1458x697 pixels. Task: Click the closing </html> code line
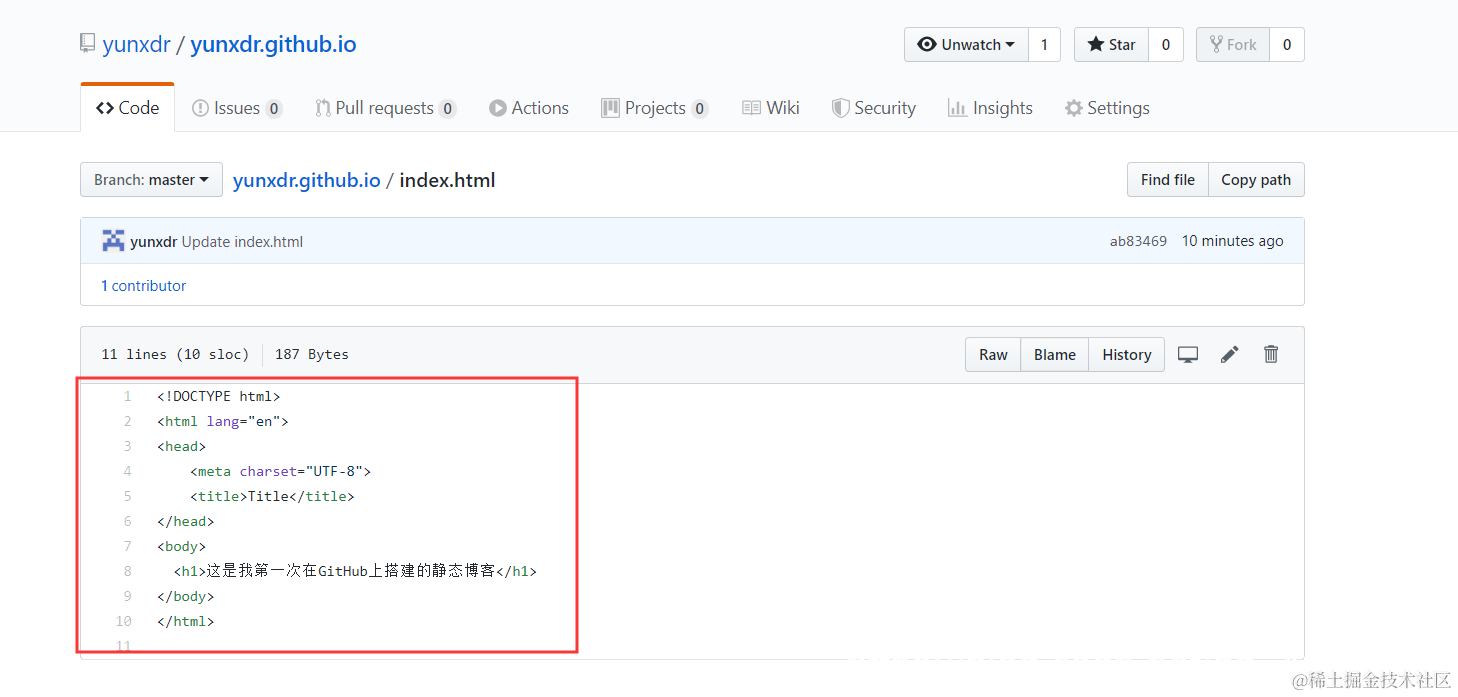[x=186, y=621]
